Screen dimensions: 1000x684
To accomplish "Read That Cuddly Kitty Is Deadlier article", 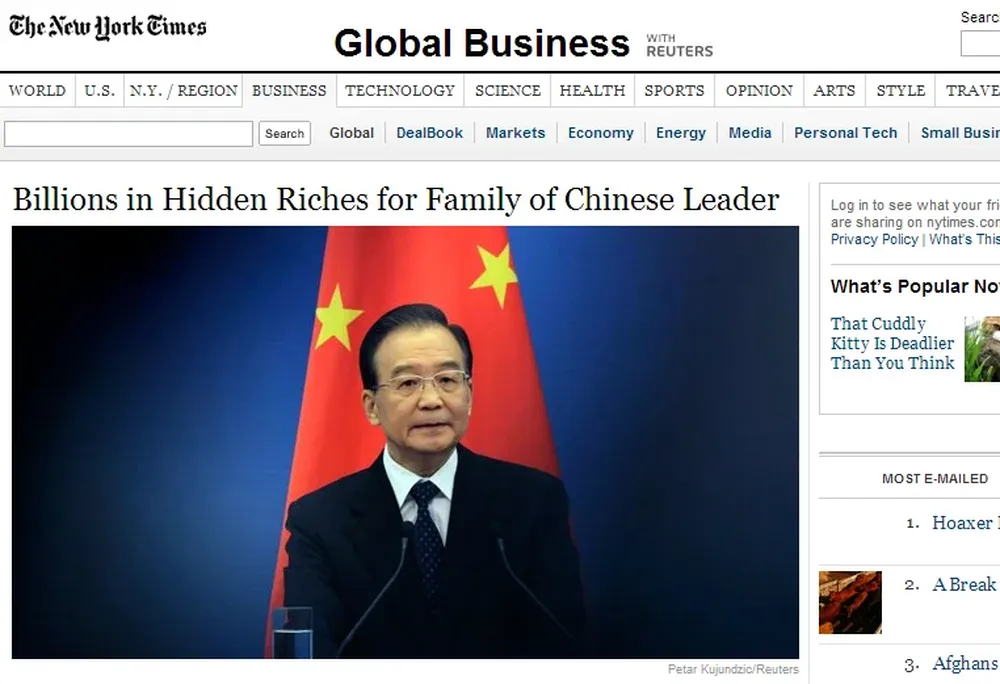I will pyautogui.click(x=892, y=343).
